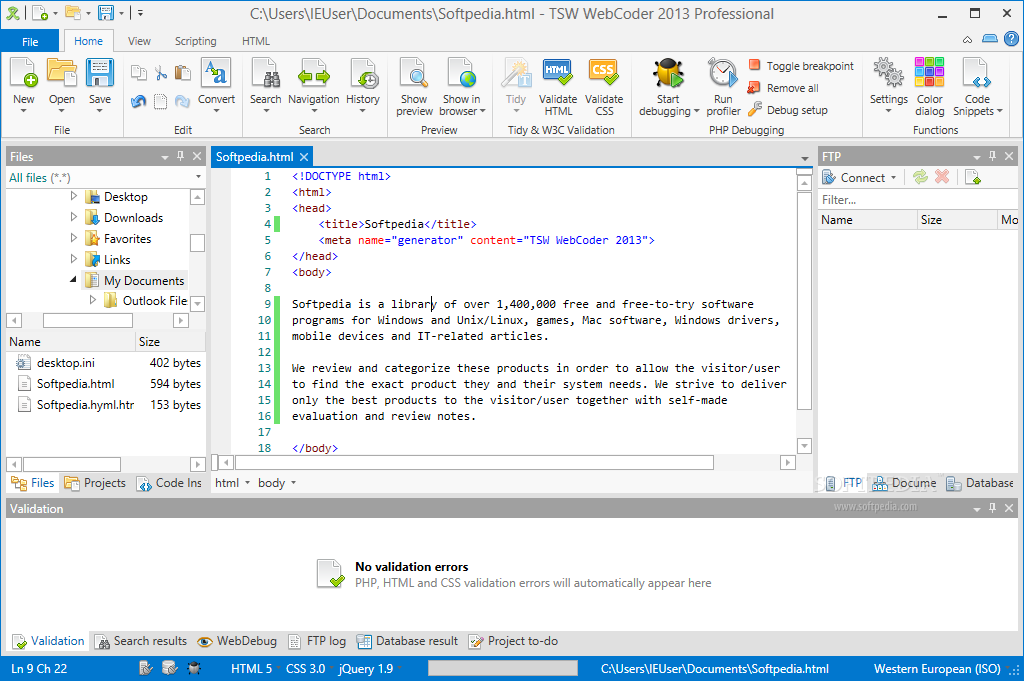Click the Cut scissors icon
Screen dimensions: 1024x681
tap(161, 72)
